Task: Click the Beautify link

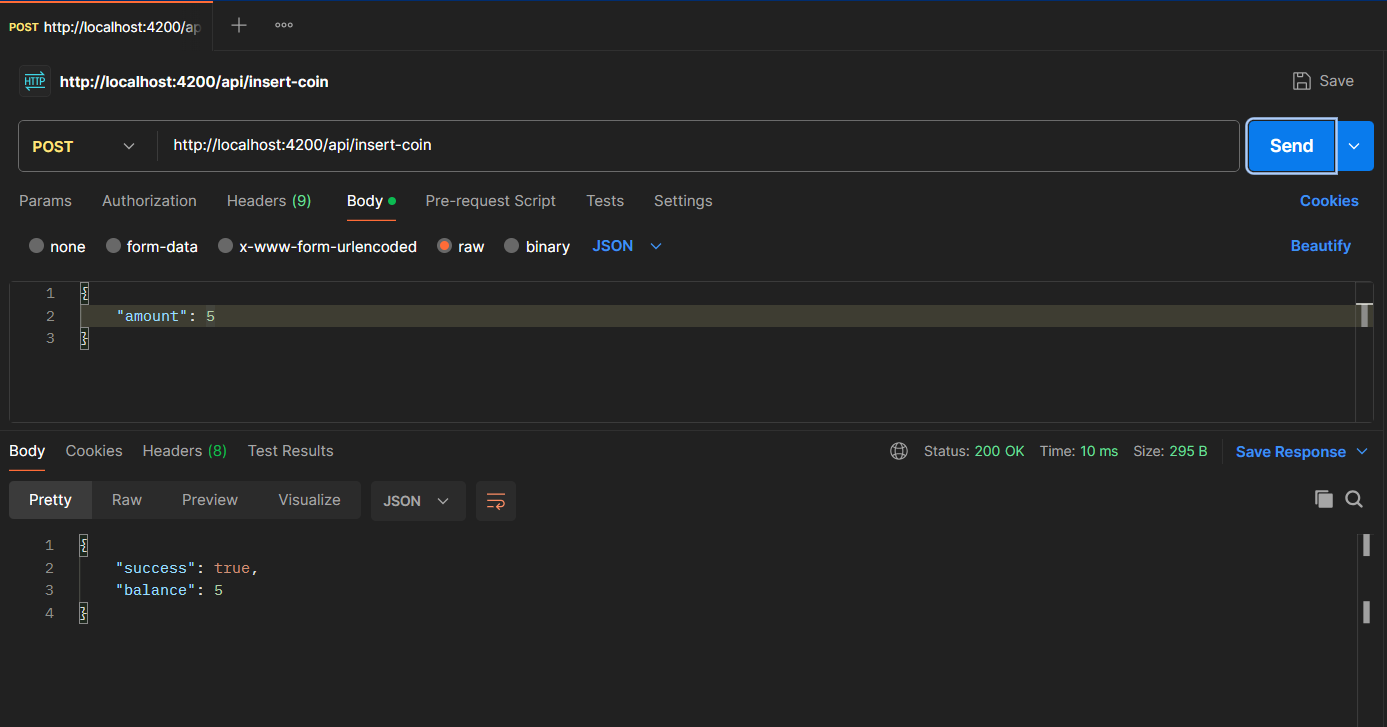Action: [1320, 246]
